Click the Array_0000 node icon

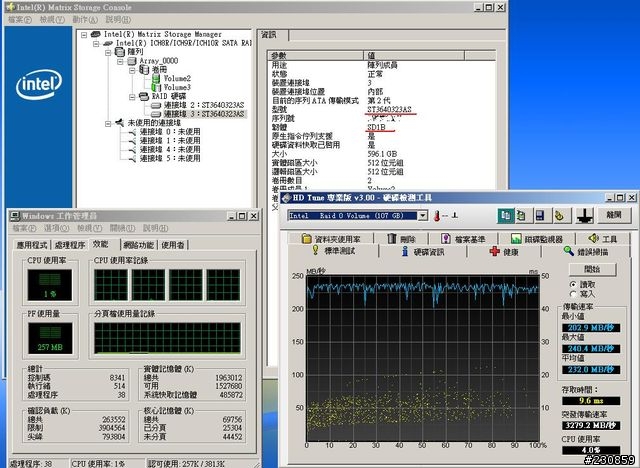point(131,61)
